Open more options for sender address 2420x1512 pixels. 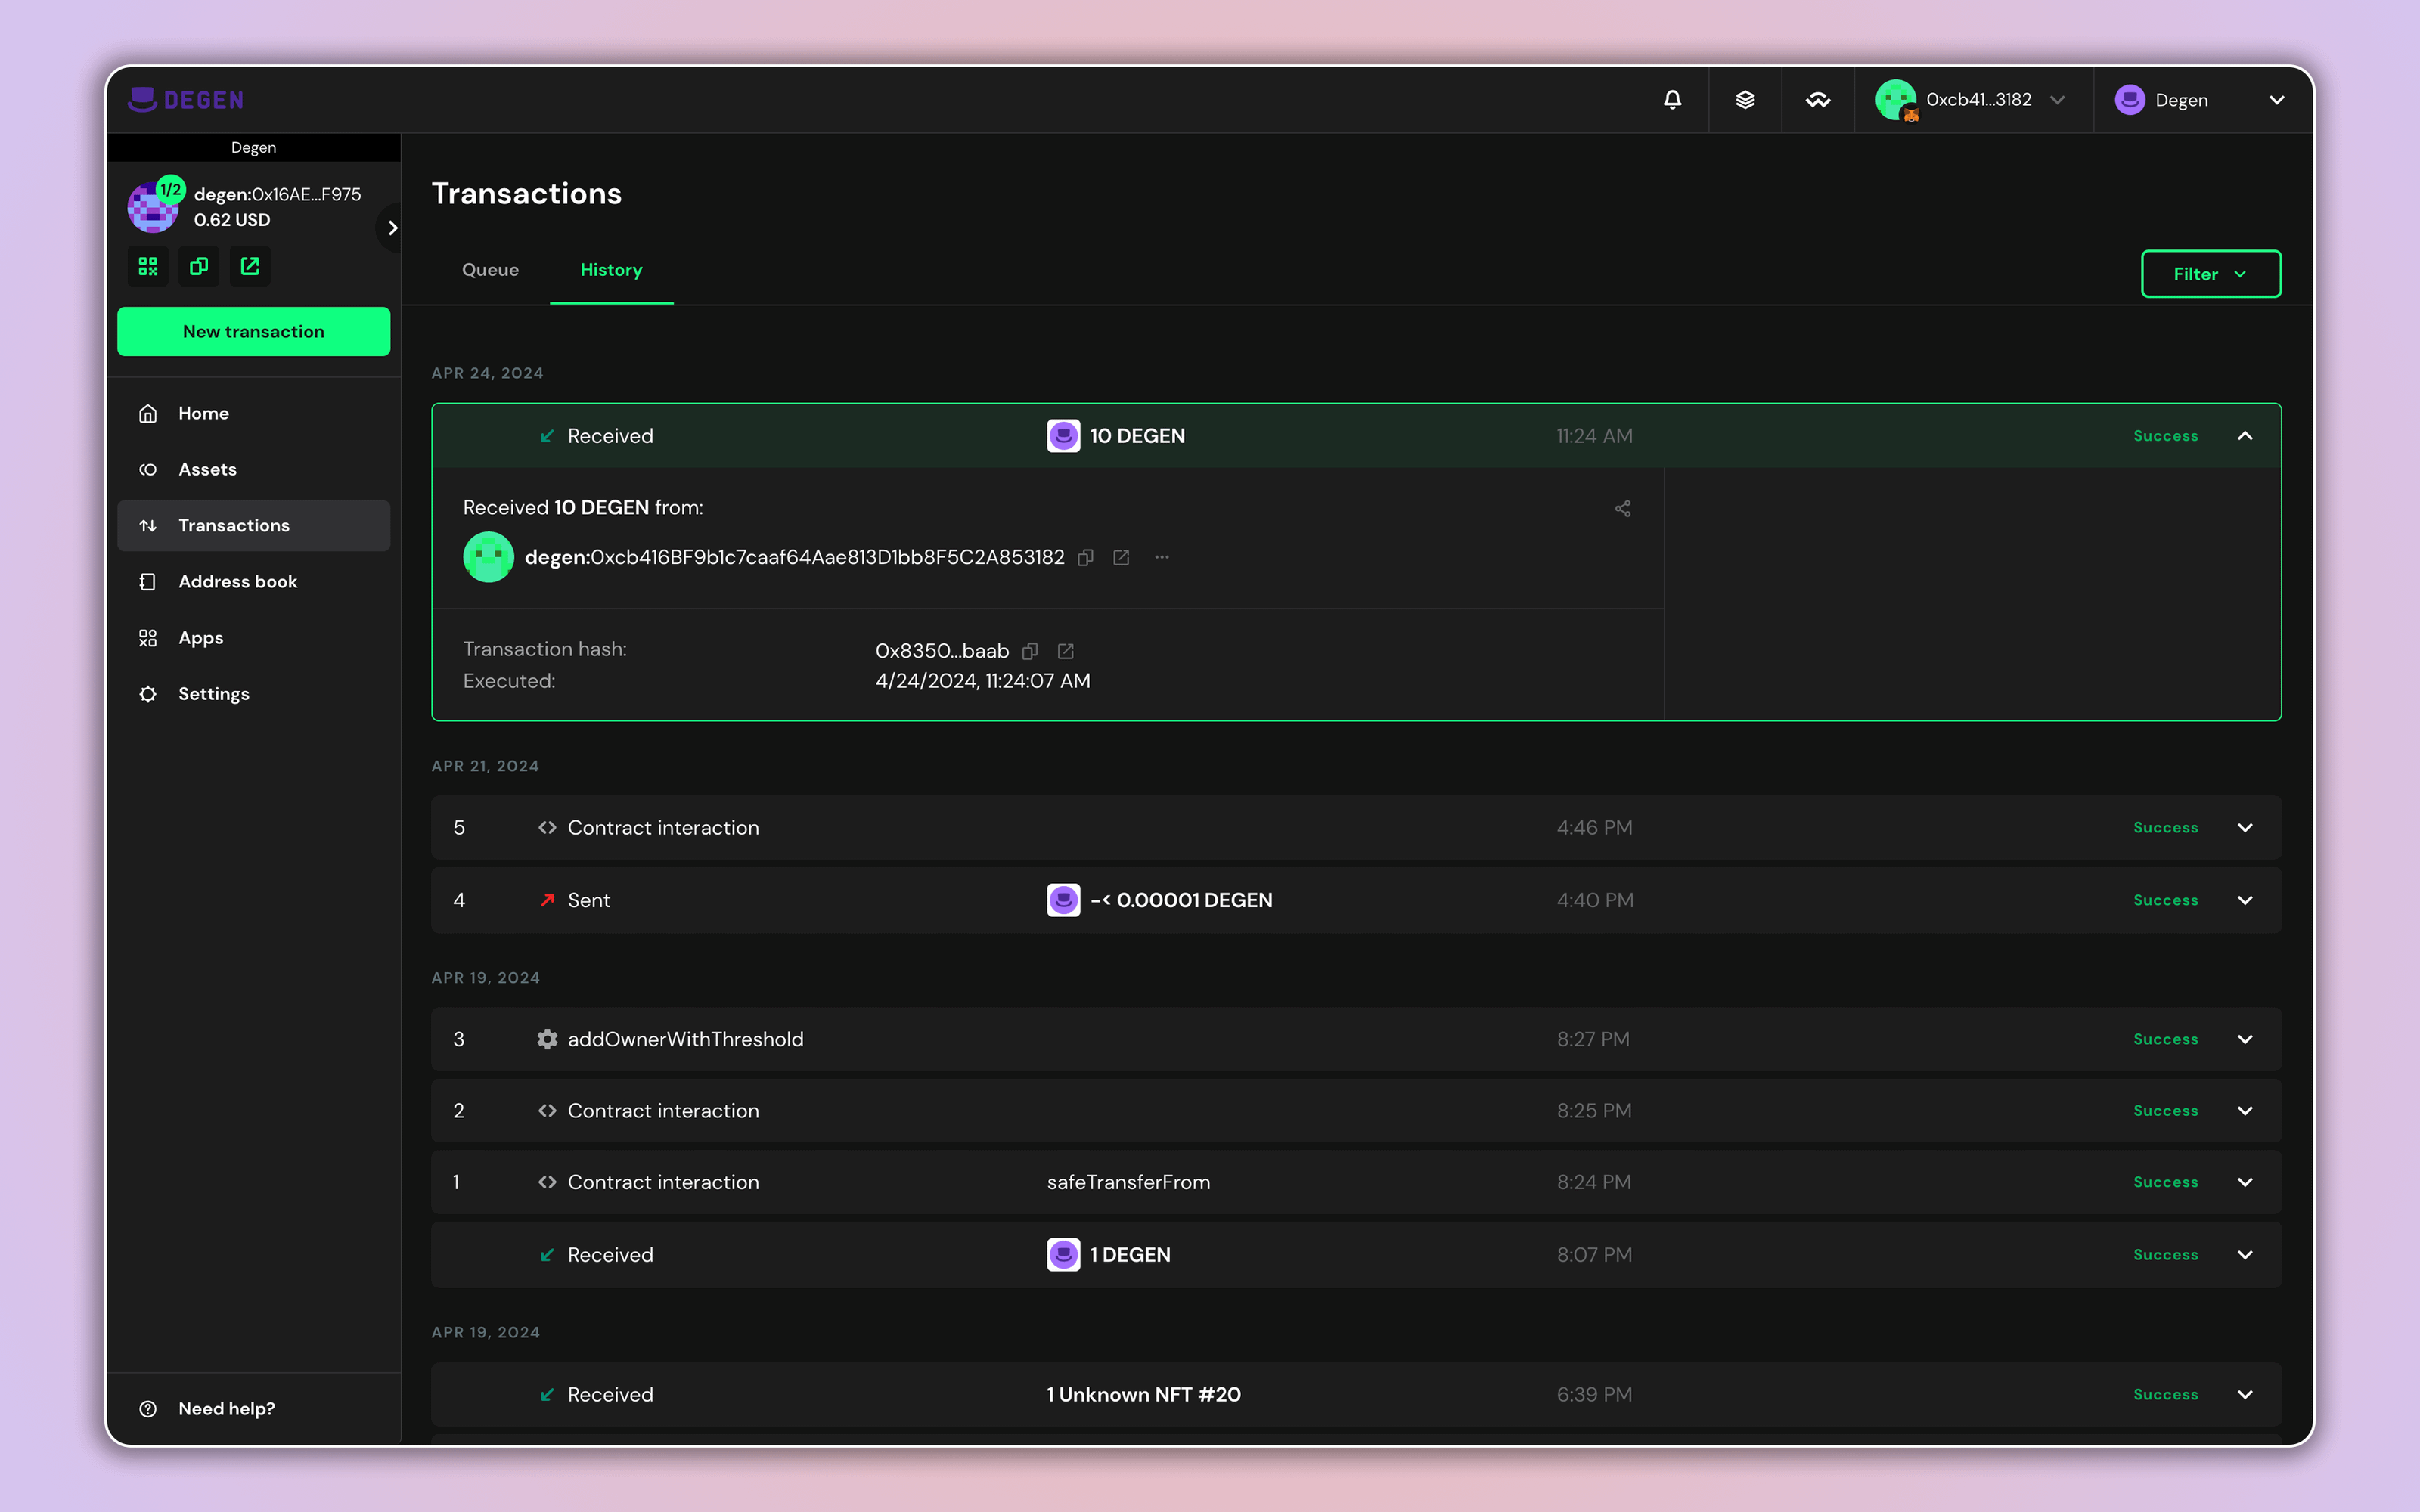click(x=1162, y=557)
